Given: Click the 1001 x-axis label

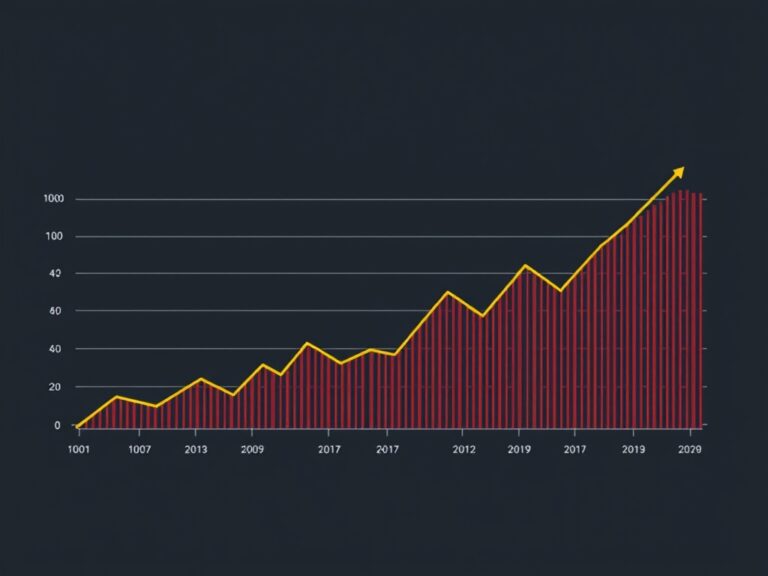Looking at the screenshot, I should point(78,450).
